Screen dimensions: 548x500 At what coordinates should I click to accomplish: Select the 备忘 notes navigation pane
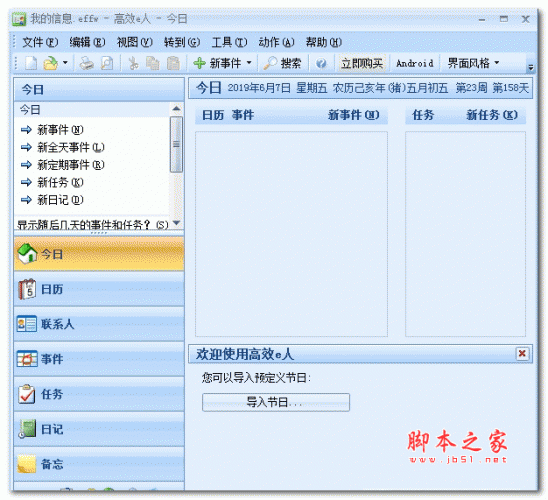tap(99, 464)
